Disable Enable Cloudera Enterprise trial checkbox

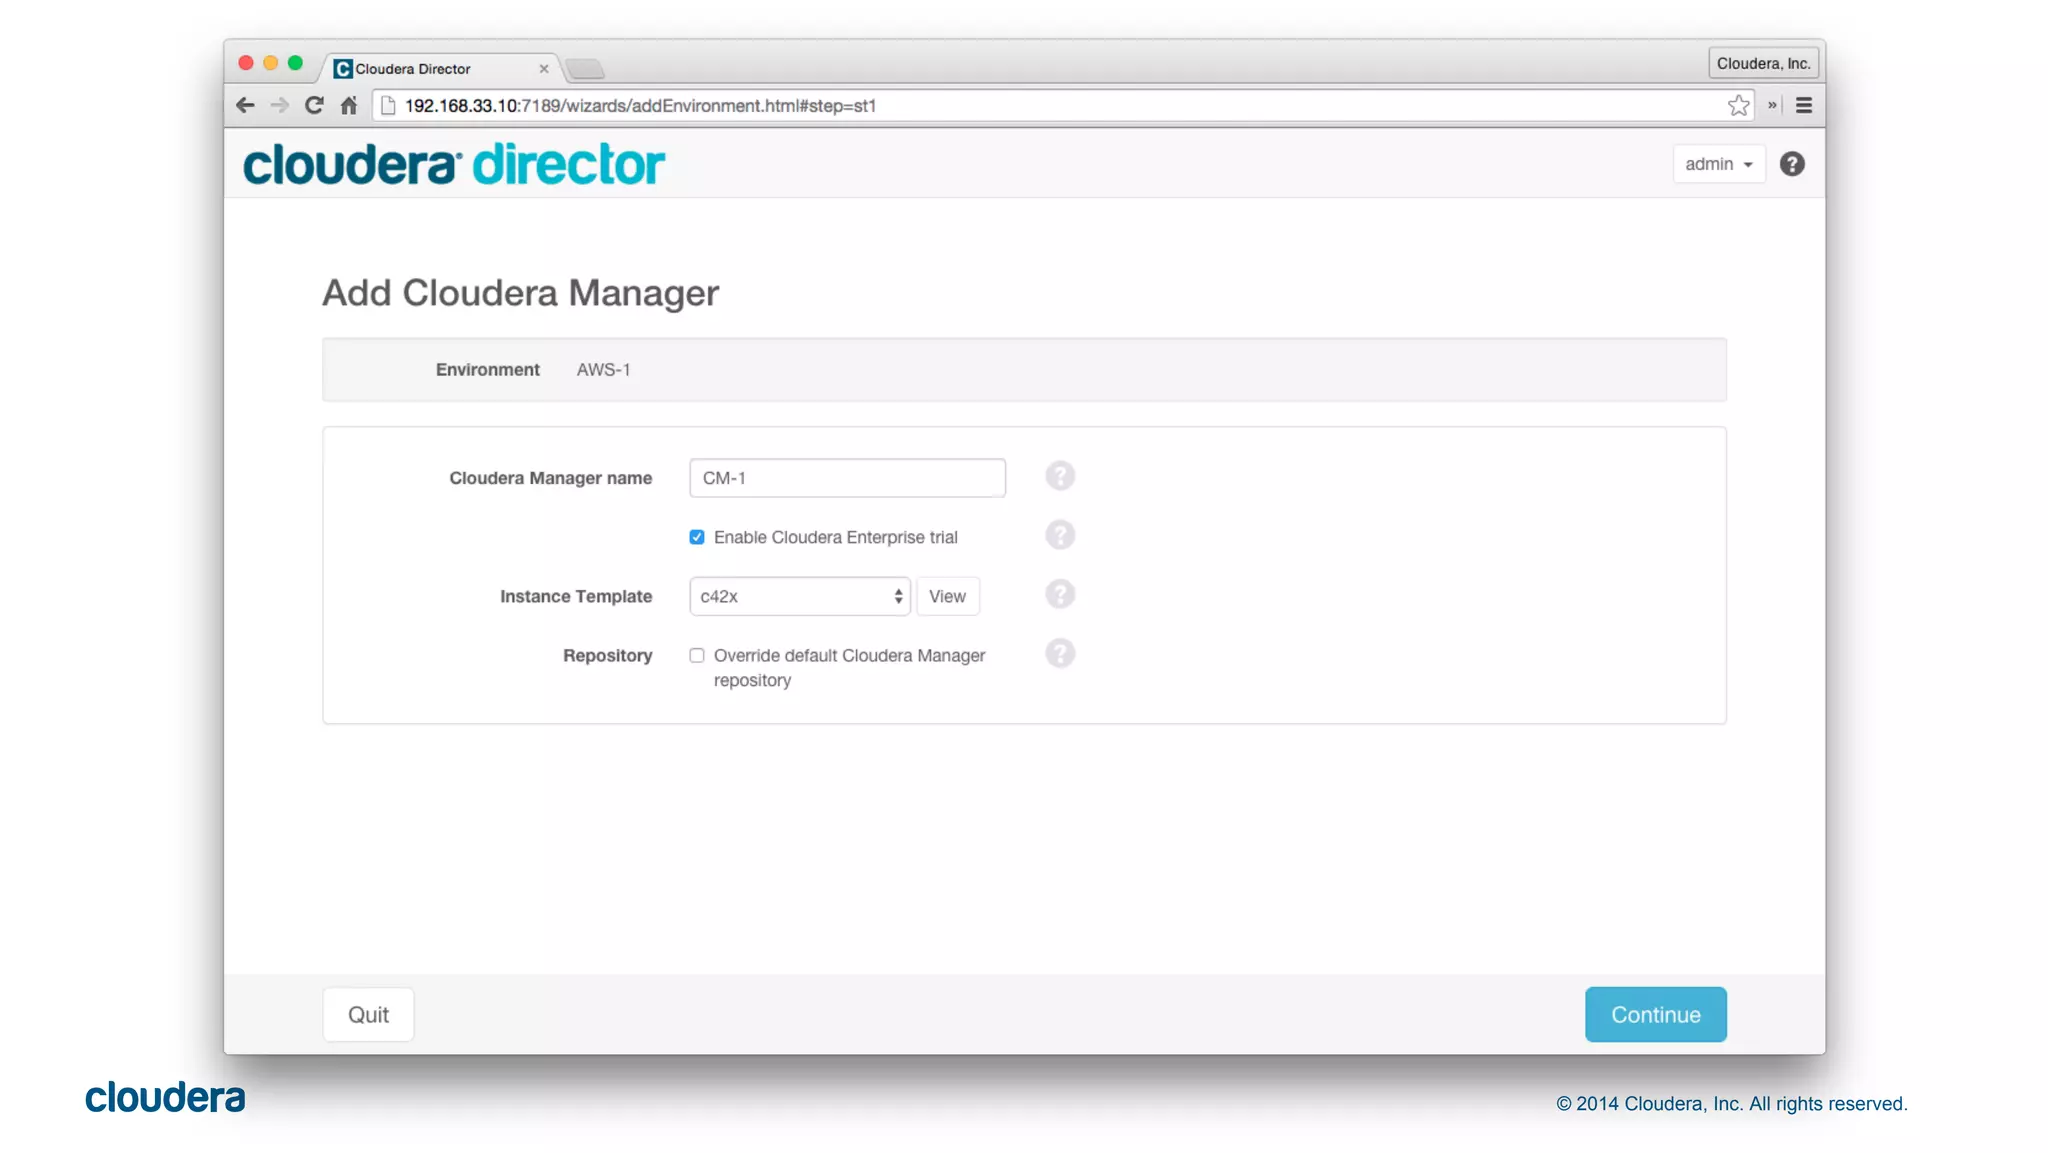(x=697, y=537)
